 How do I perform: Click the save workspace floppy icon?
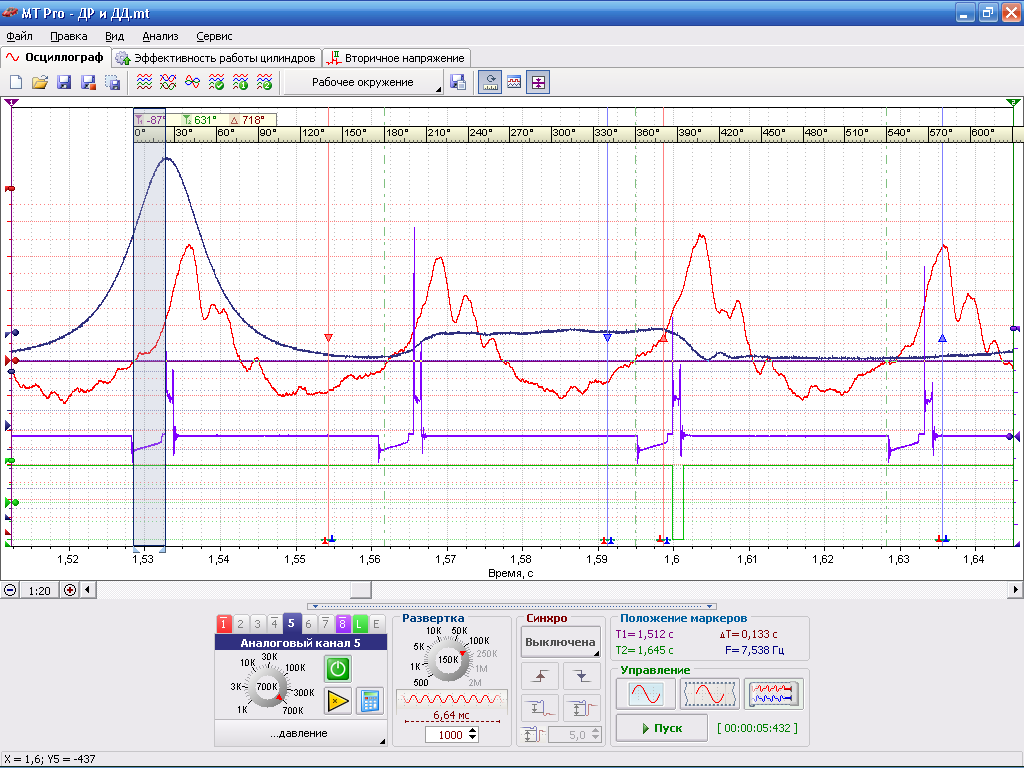pyautogui.click(x=458, y=82)
